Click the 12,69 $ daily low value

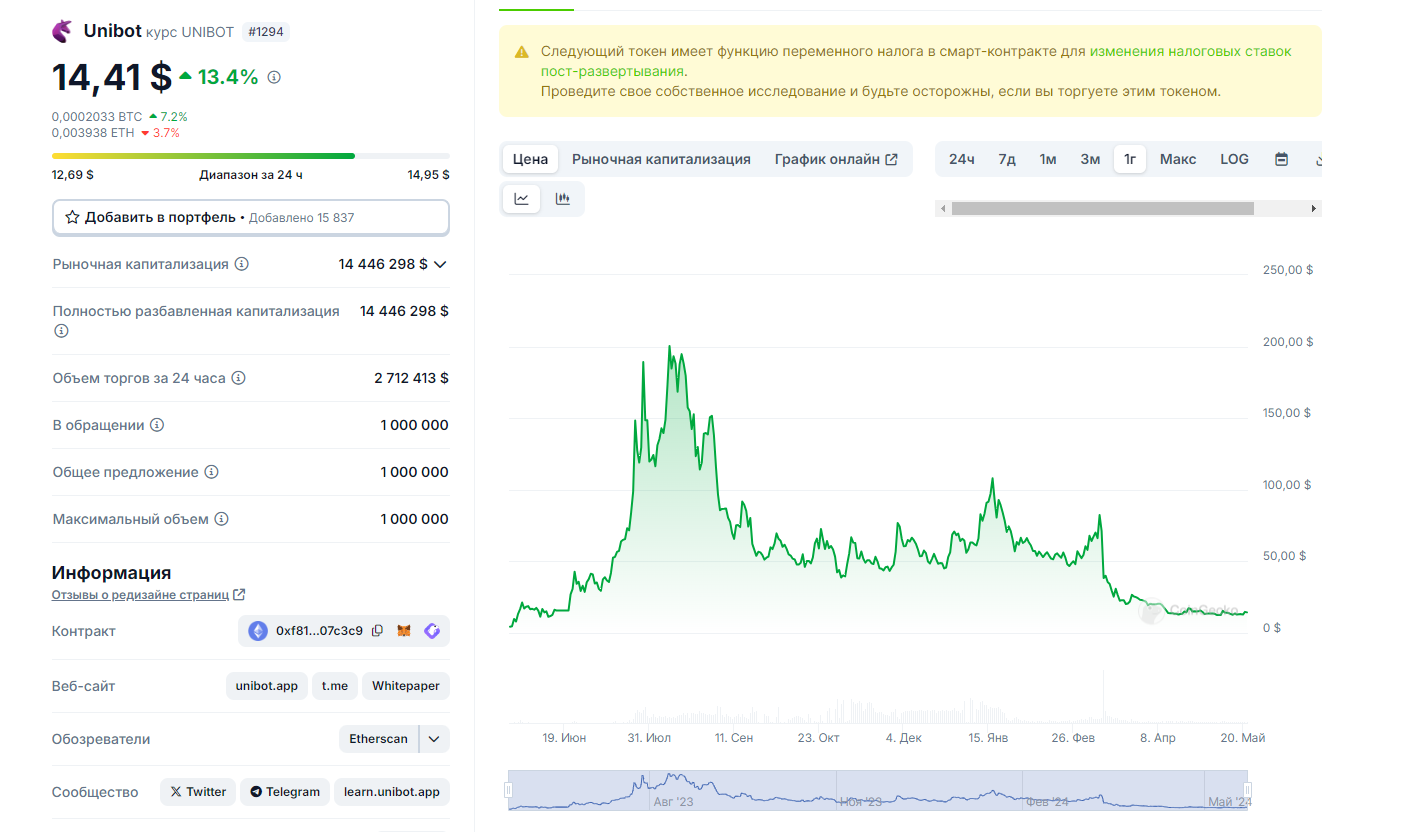(x=73, y=174)
